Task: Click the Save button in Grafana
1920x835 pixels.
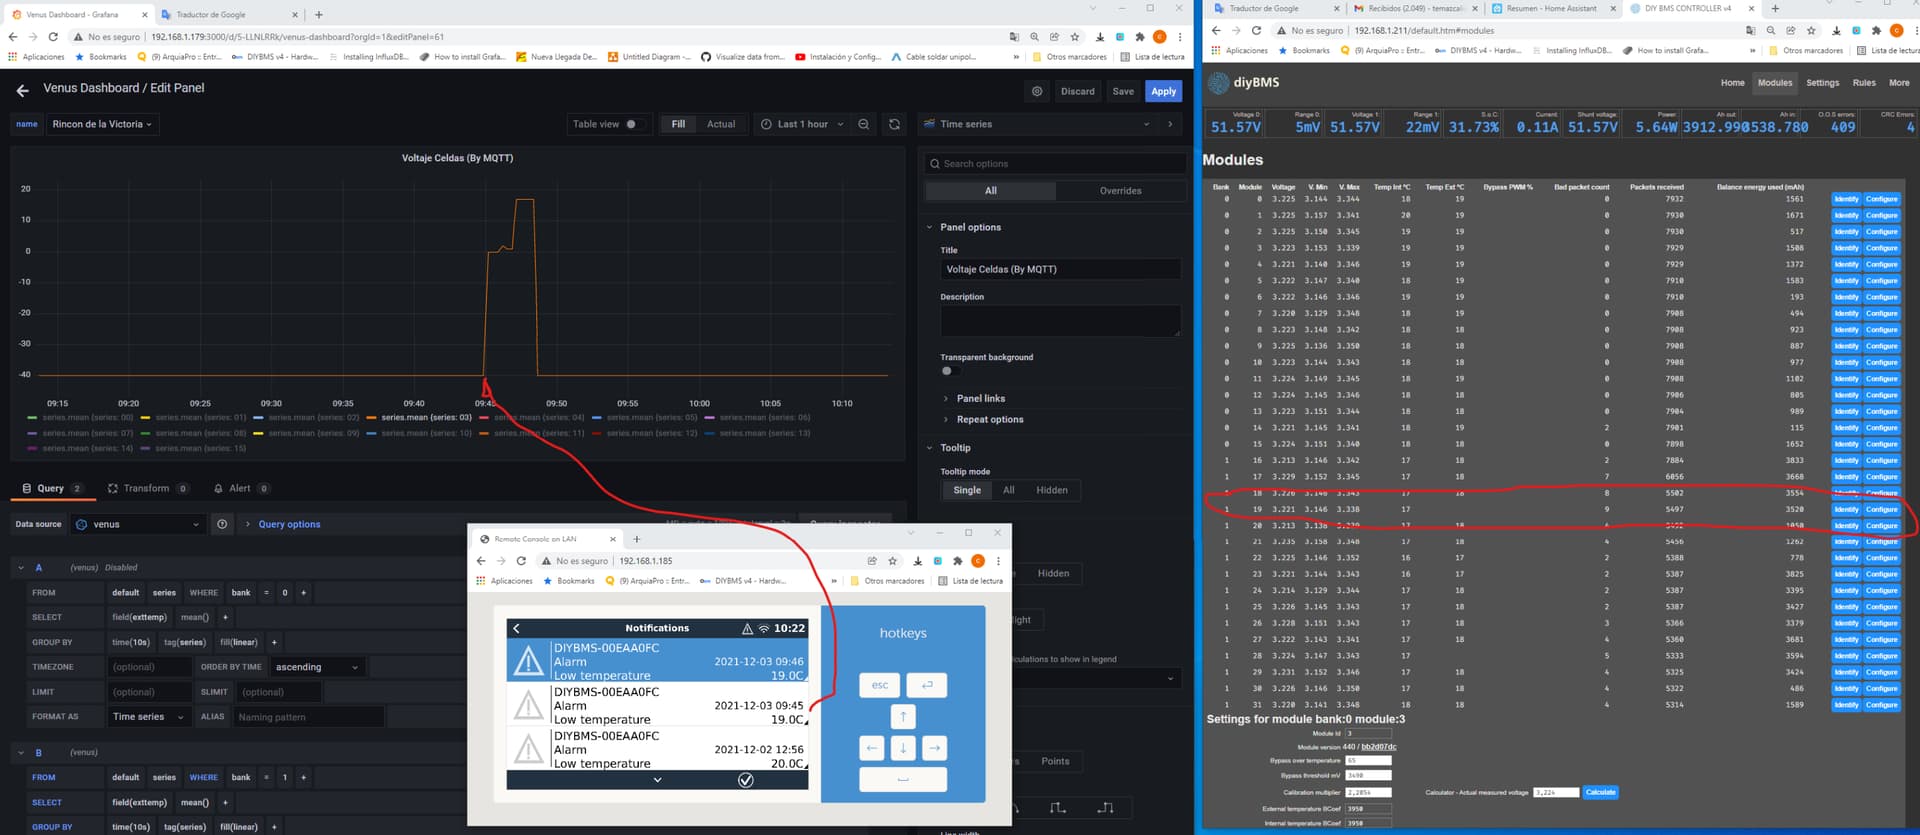Action: click(1123, 91)
